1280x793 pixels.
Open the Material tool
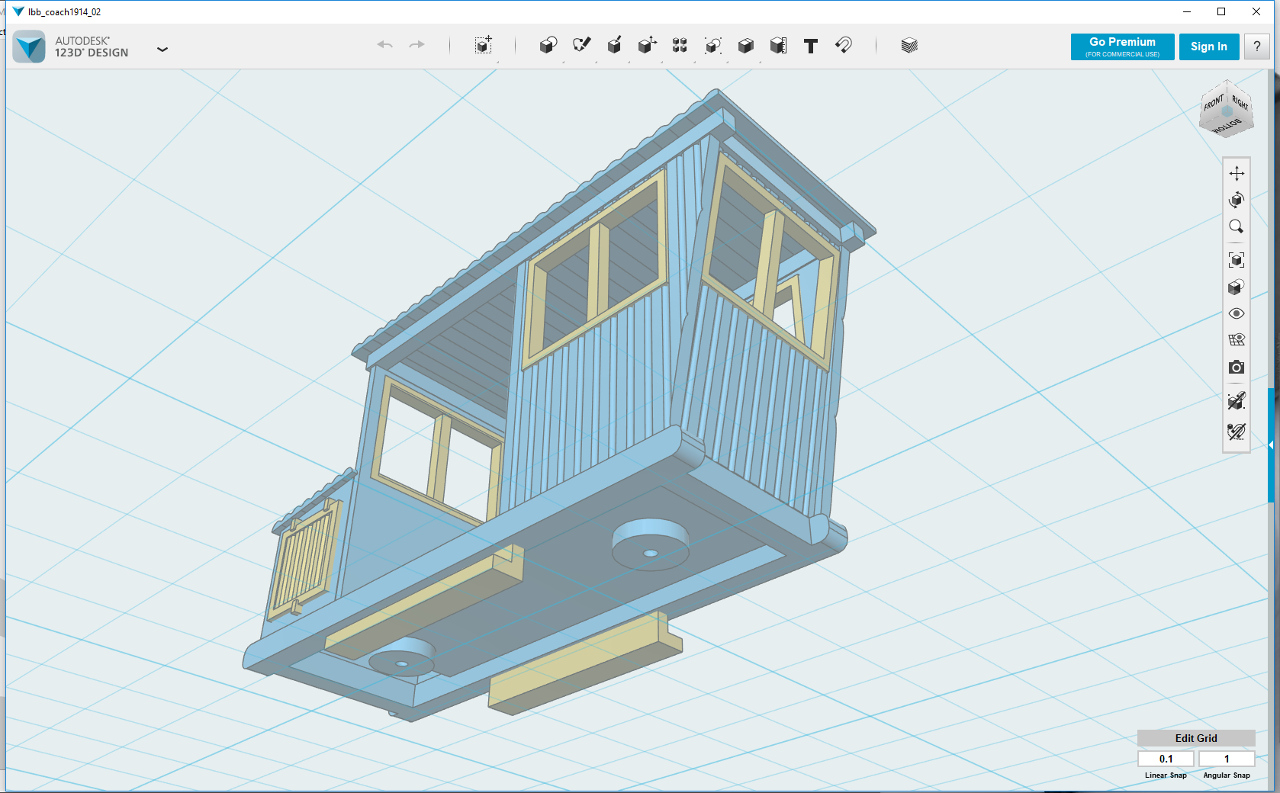click(909, 45)
